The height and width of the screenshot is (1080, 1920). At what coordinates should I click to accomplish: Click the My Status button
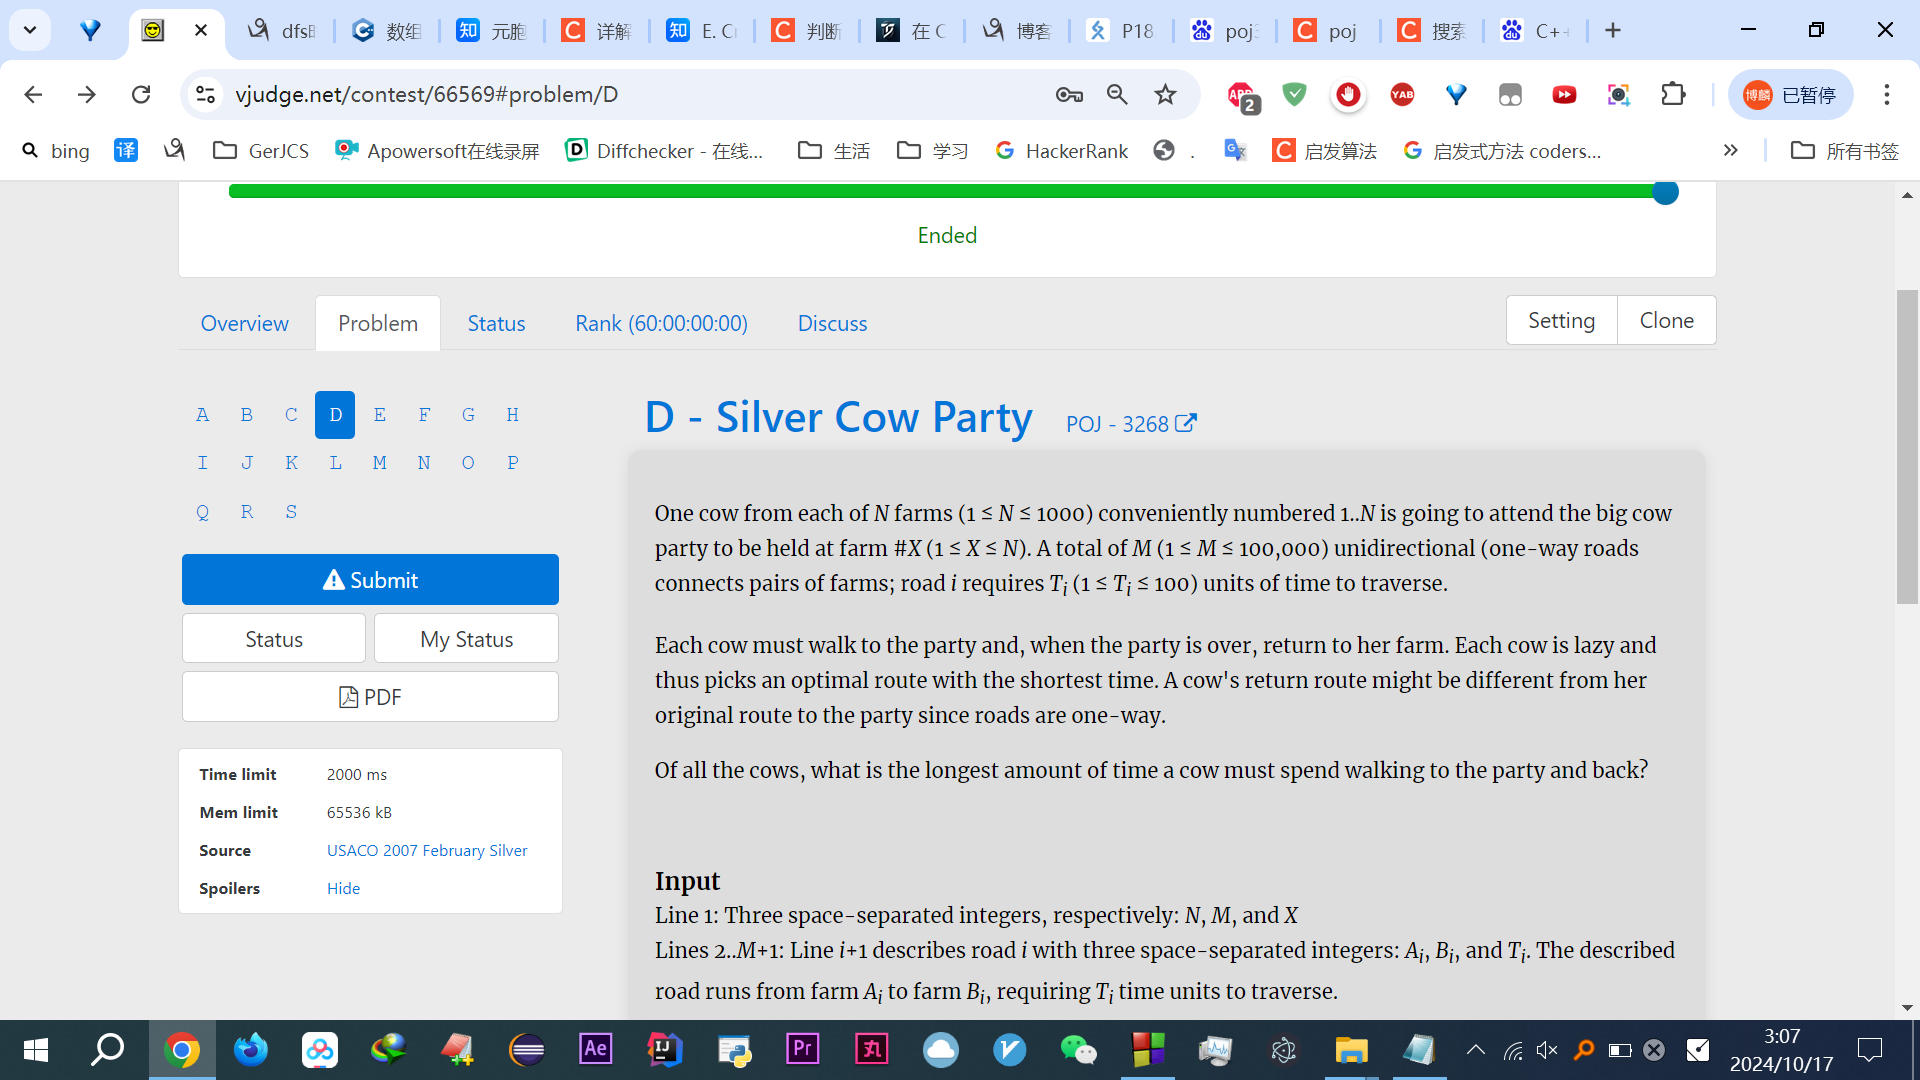[466, 639]
